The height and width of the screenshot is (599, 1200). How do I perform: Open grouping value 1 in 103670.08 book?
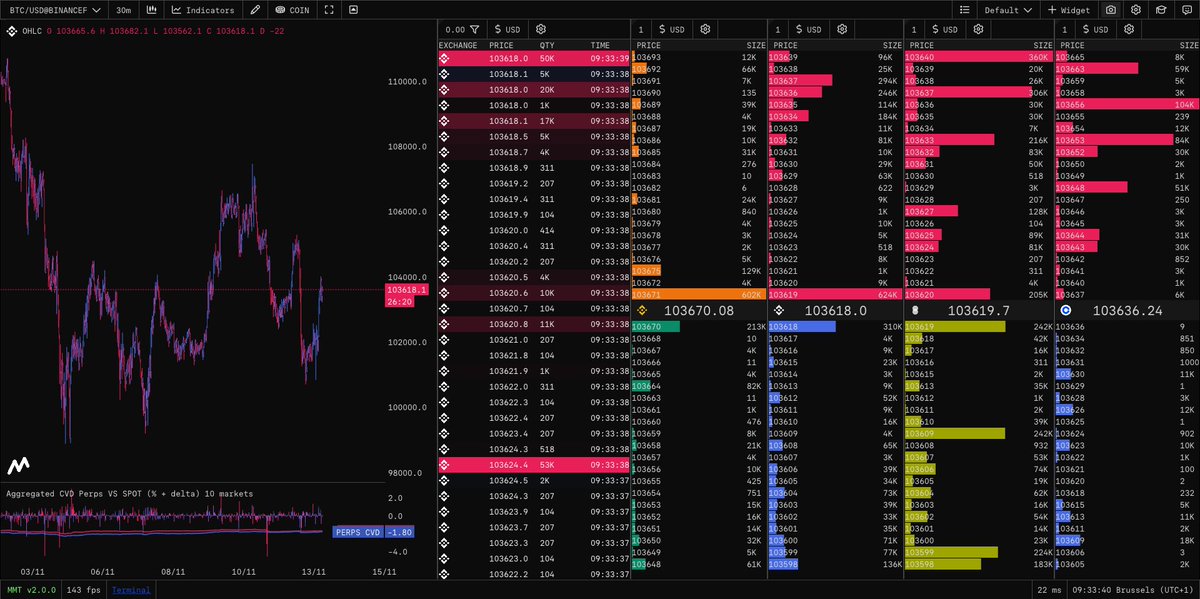tap(641, 30)
